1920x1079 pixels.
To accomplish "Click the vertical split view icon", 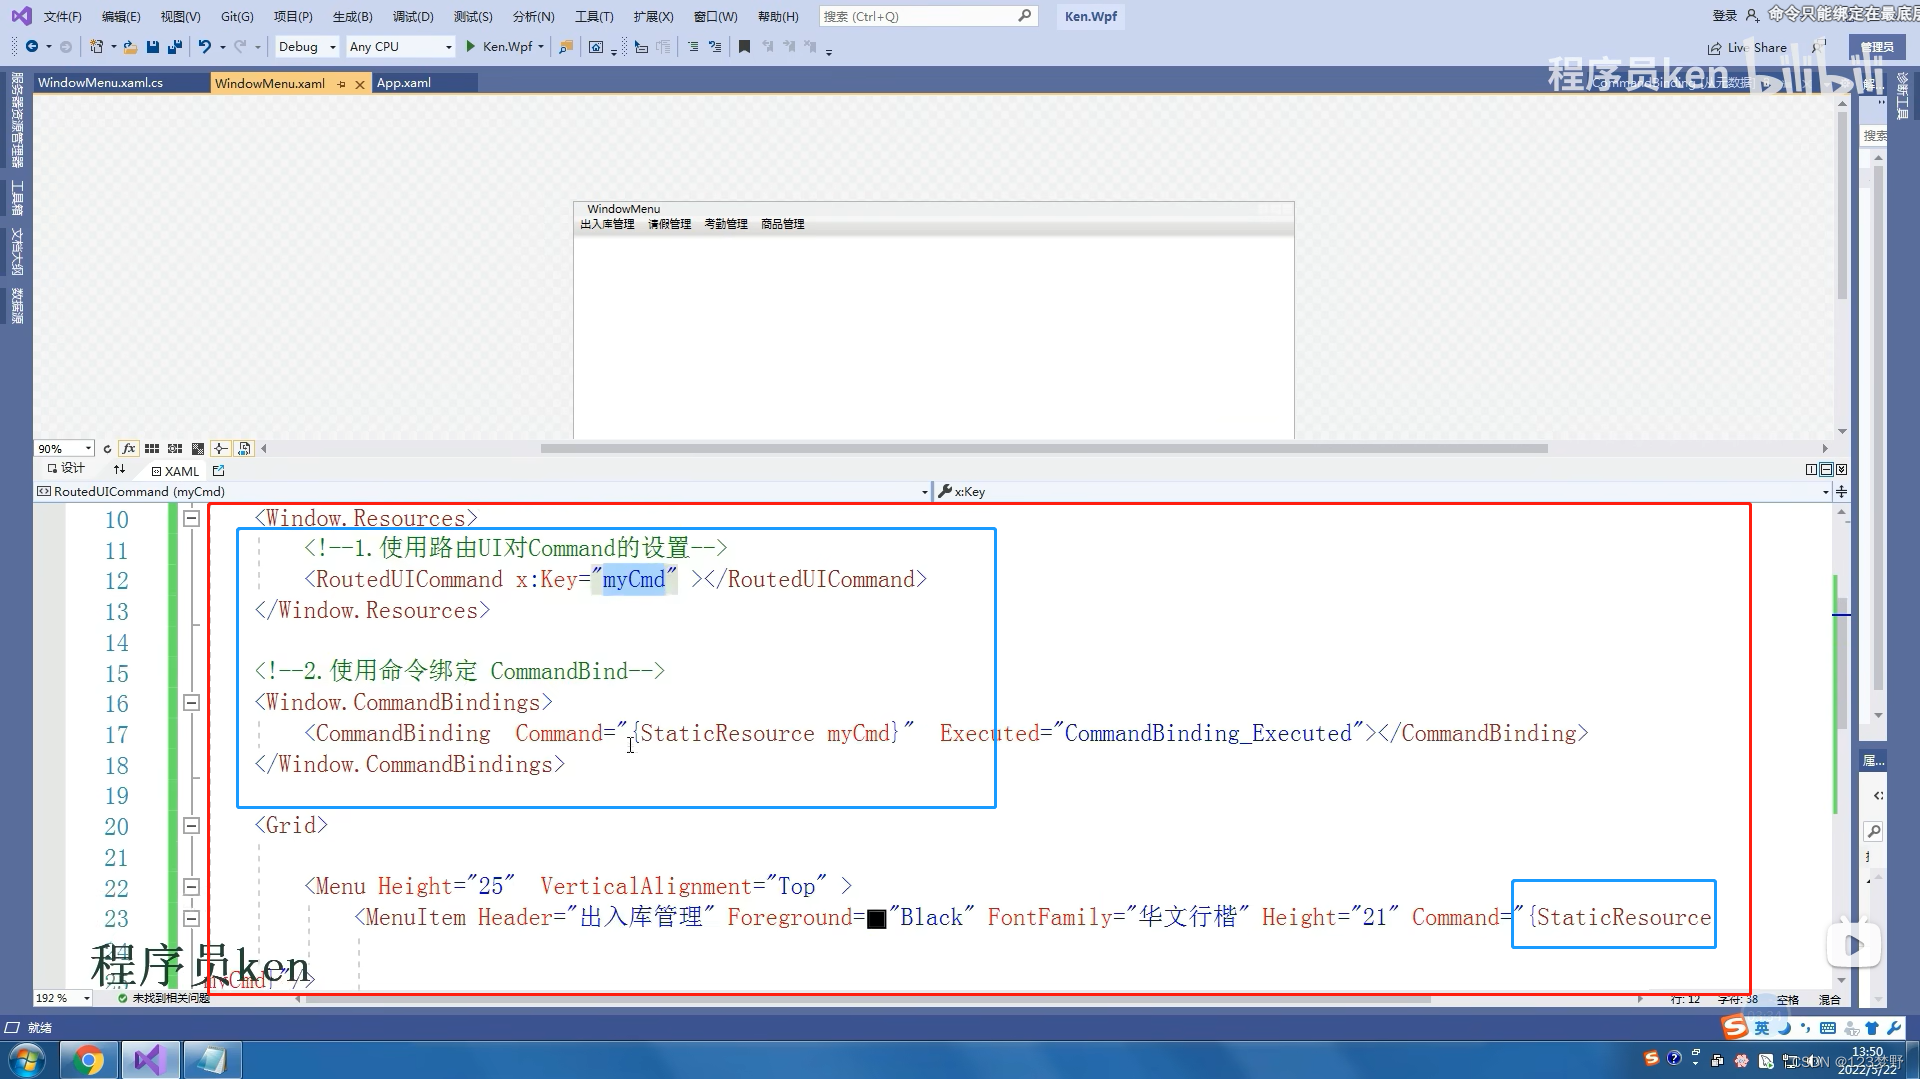I will pos(1812,469).
